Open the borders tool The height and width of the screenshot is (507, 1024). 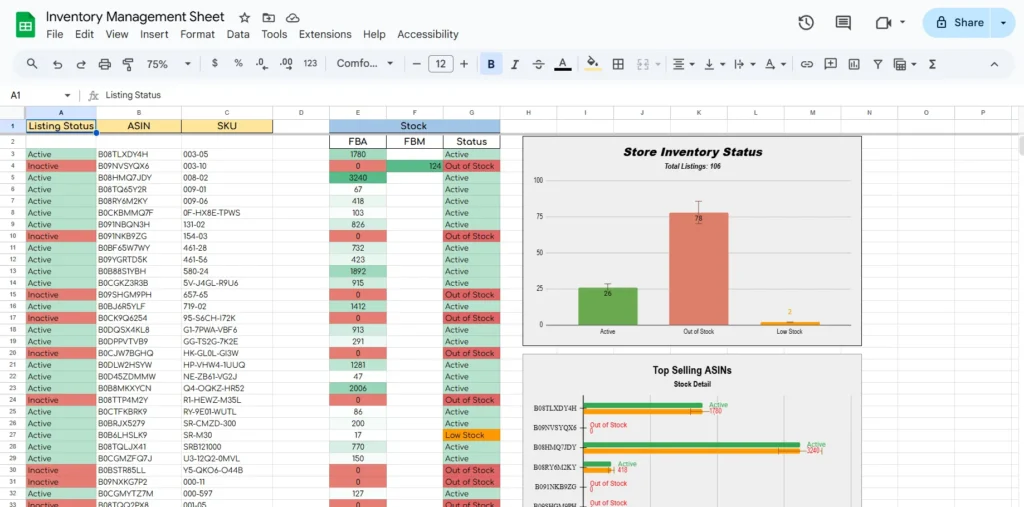pos(618,64)
